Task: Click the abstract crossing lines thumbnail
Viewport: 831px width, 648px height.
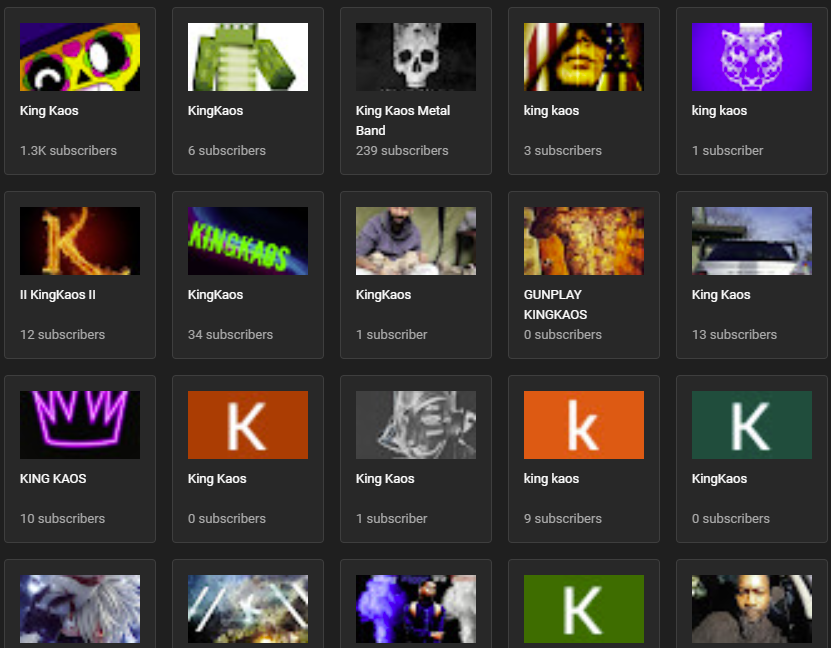Action: (x=248, y=609)
